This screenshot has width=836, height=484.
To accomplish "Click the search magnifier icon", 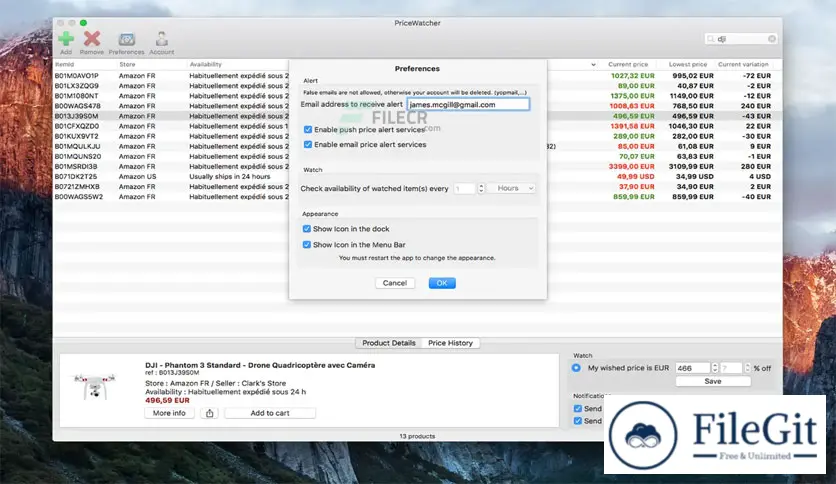I will click(x=711, y=39).
